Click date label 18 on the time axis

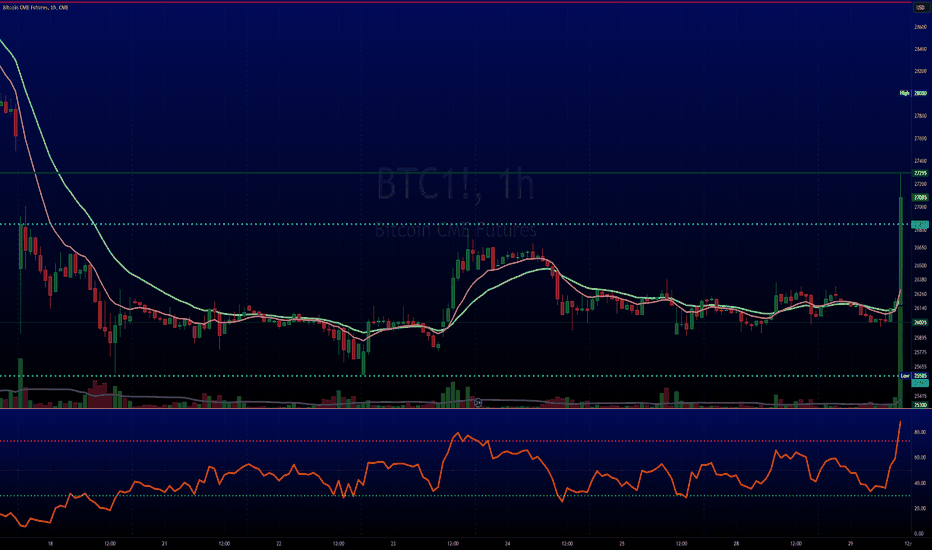(x=51, y=543)
